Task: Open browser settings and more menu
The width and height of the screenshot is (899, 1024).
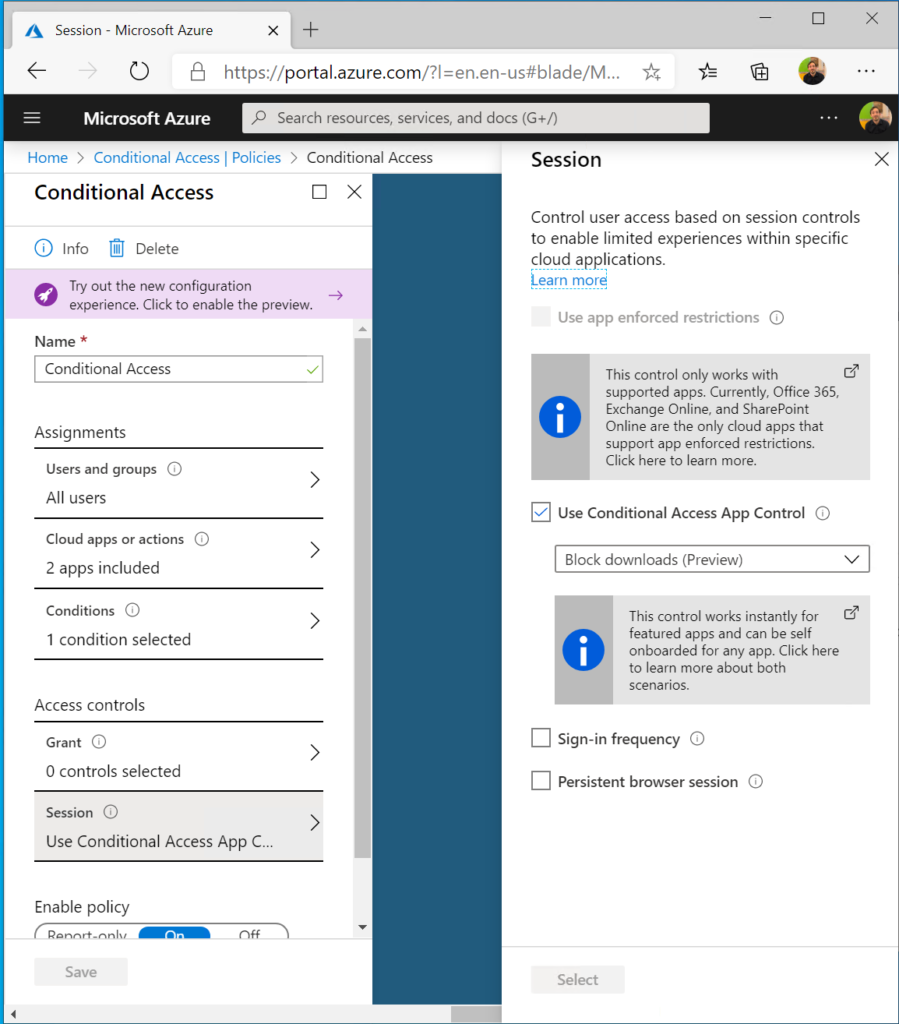Action: 866,71
